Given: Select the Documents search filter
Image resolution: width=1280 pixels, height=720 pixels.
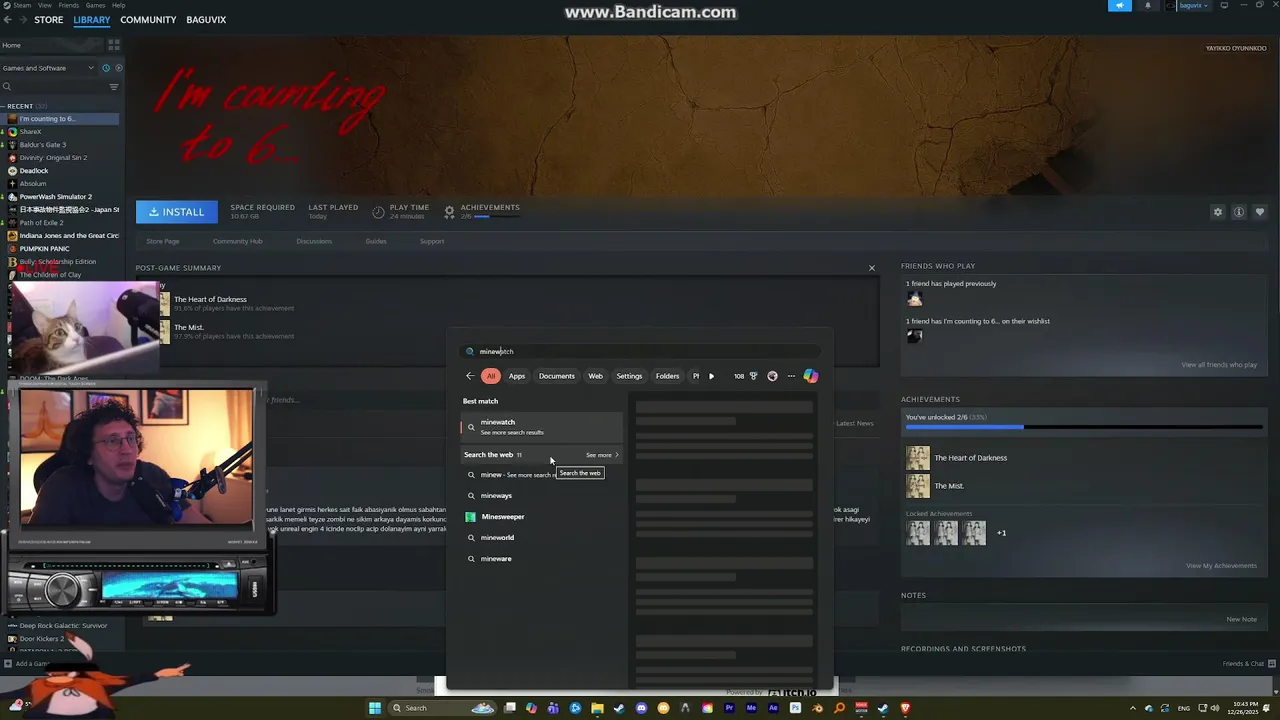Looking at the screenshot, I should 557,376.
